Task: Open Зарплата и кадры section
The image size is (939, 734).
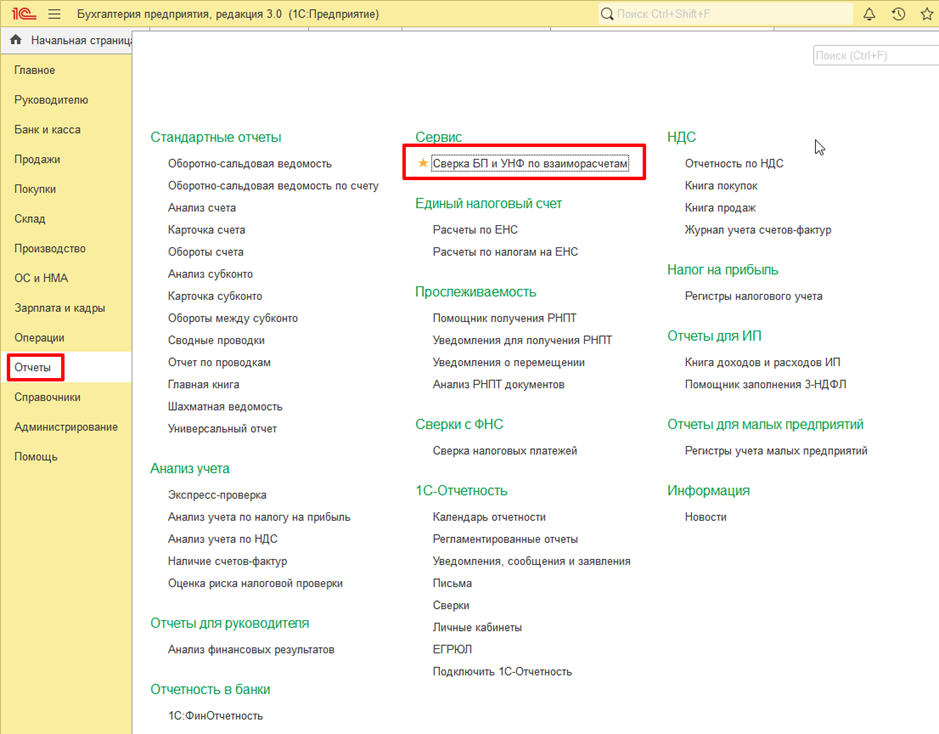Action: [59, 308]
